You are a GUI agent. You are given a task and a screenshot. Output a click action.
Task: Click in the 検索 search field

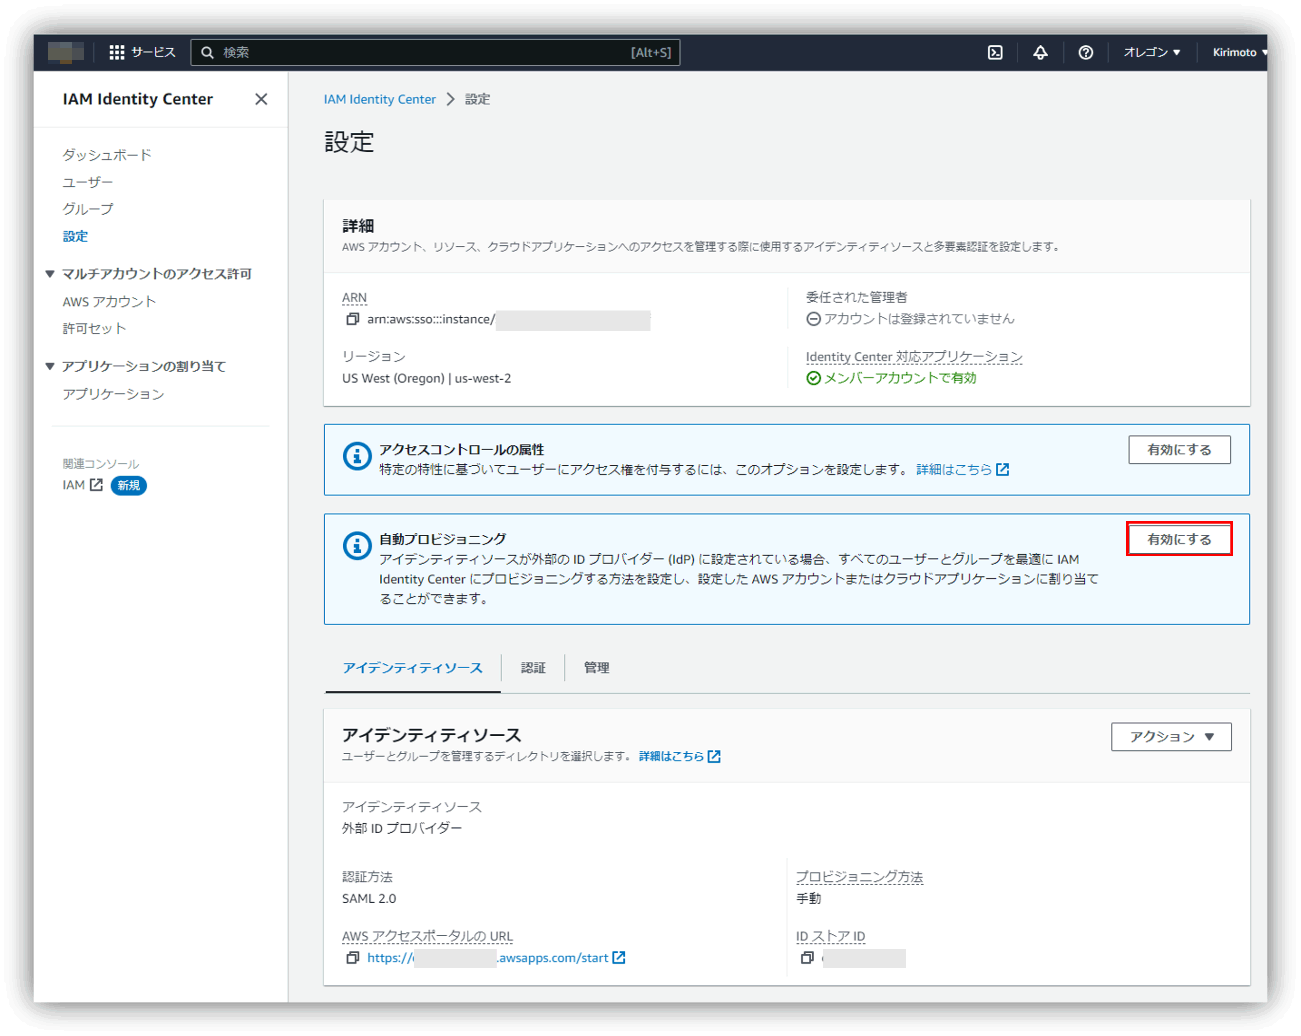pyautogui.click(x=435, y=52)
